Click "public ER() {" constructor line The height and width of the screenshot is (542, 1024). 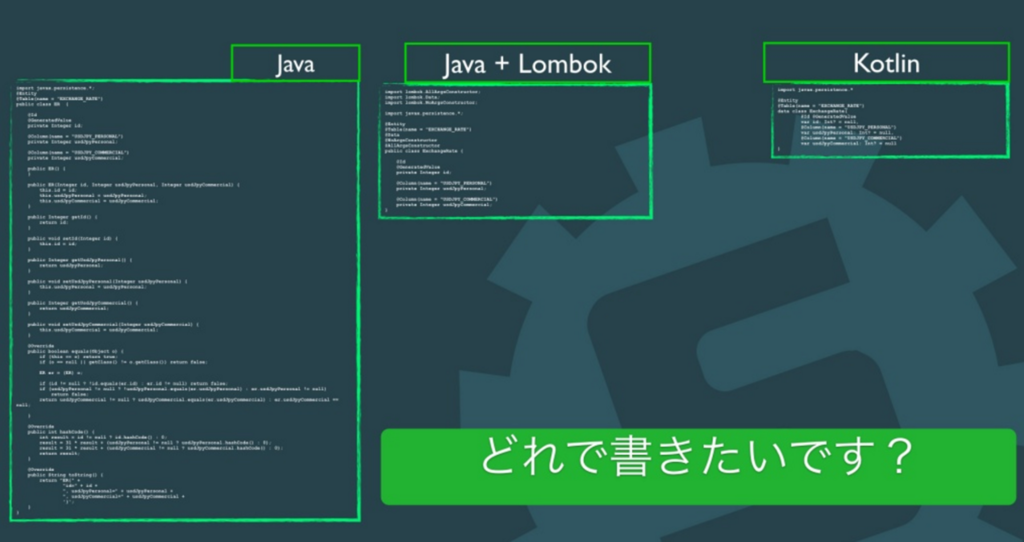pyautogui.click(x=46, y=168)
